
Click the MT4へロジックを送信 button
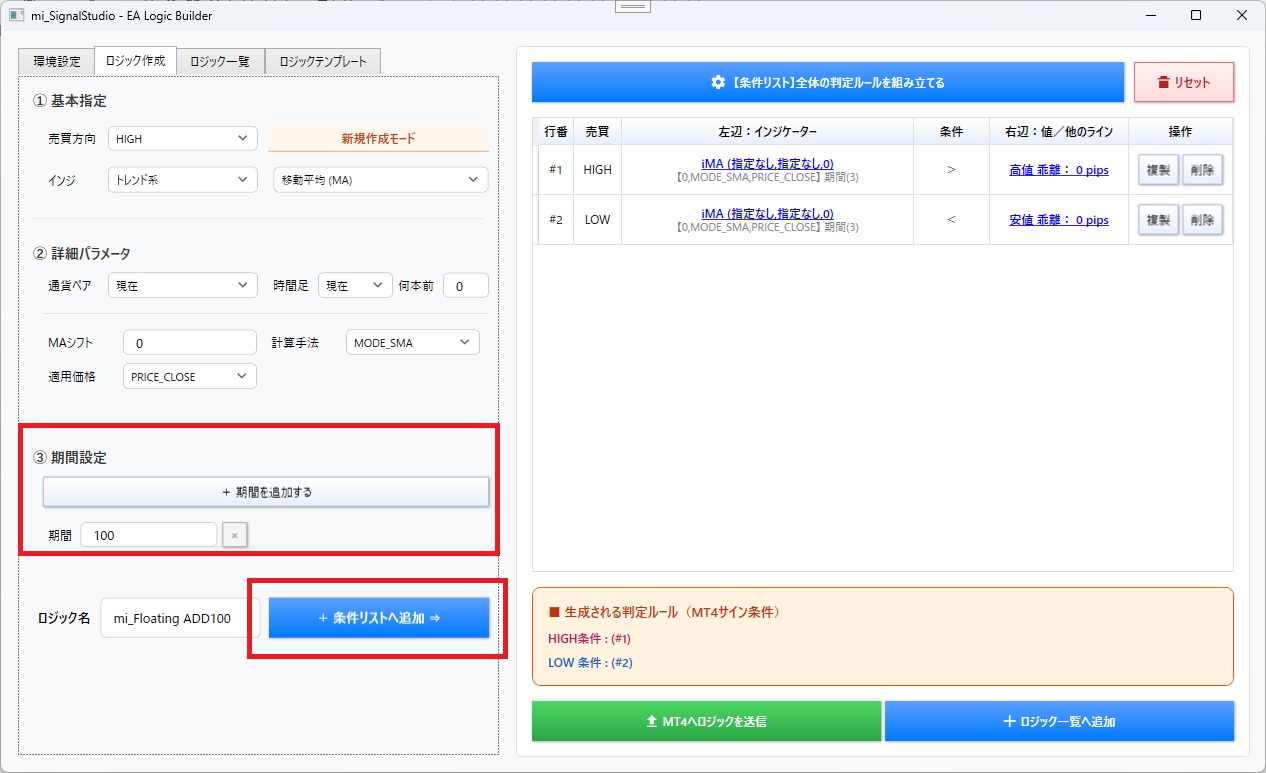click(706, 721)
